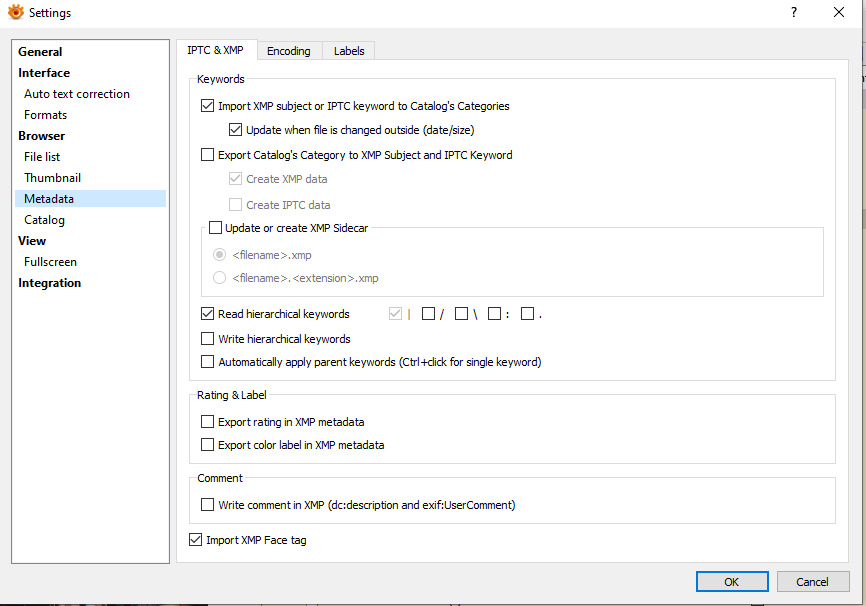The image size is (866, 606).
Task: Enable Export Catalog's Category to XMP Subject
Action: coord(208,155)
